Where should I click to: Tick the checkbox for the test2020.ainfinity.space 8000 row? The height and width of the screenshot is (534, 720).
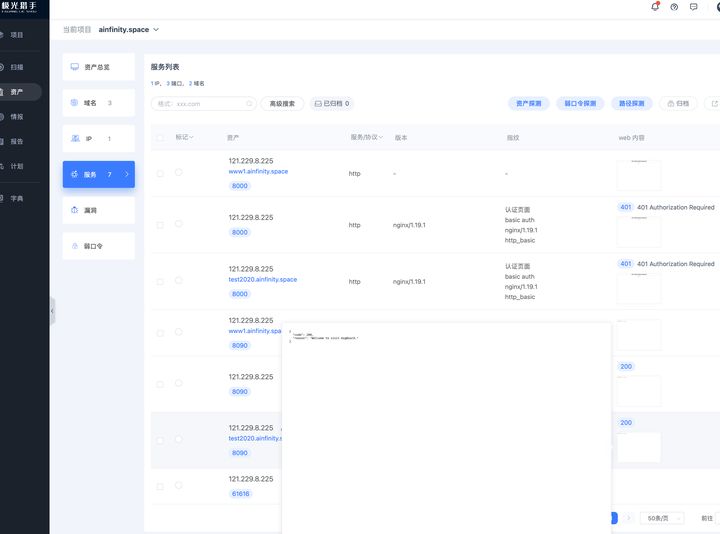click(x=160, y=281)
